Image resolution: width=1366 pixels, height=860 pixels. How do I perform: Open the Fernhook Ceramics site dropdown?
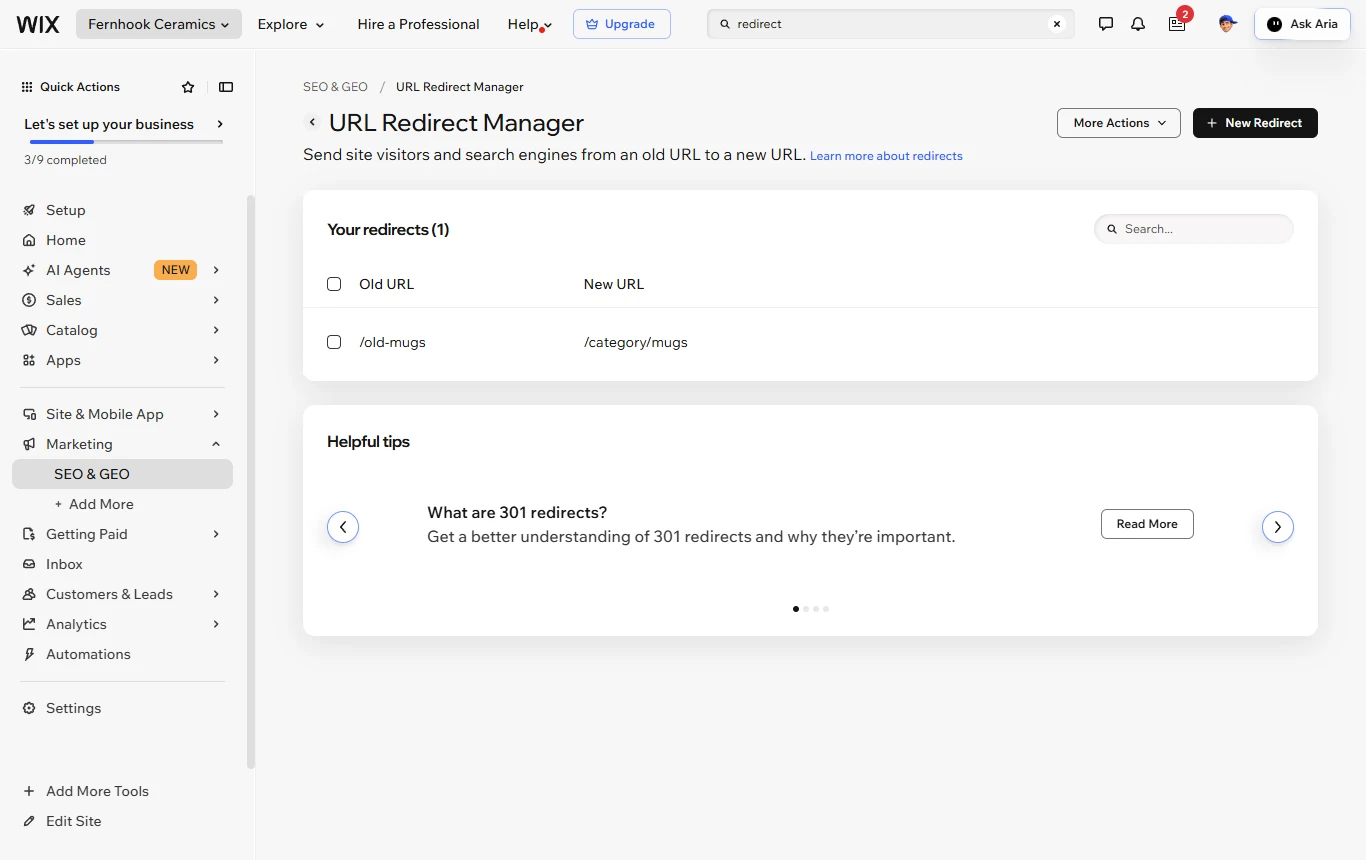(x=159, y=24)
